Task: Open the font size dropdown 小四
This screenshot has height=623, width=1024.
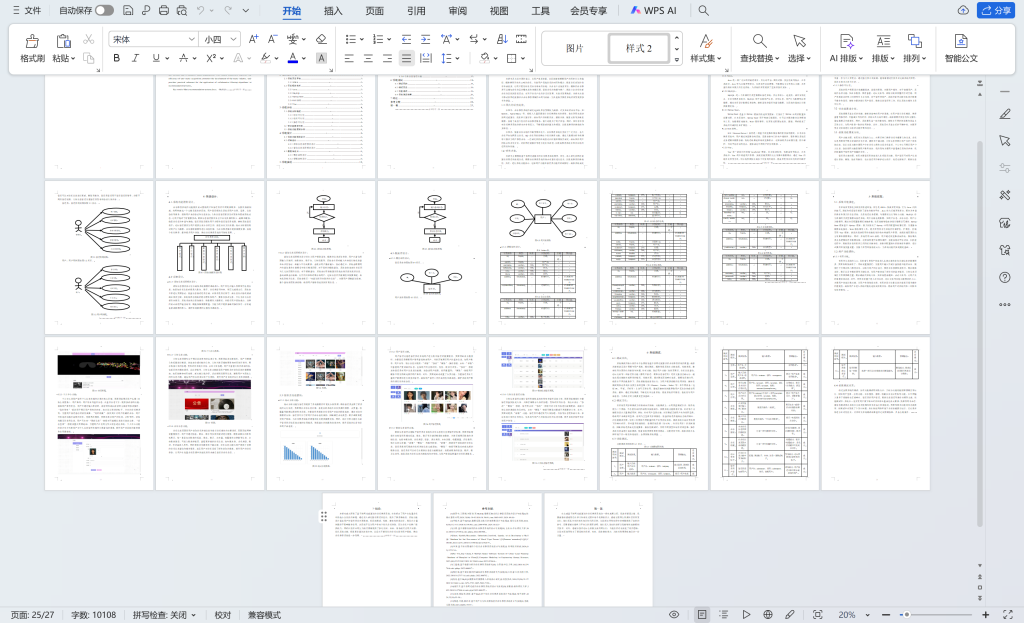Action: 233,39
